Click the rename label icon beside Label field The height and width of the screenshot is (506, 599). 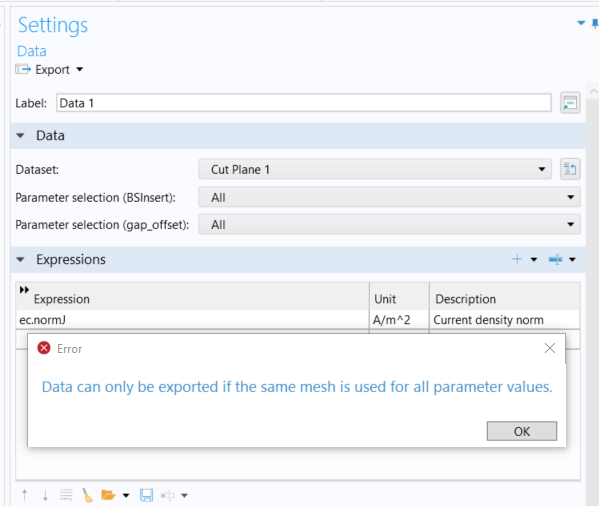click(570, 103)
